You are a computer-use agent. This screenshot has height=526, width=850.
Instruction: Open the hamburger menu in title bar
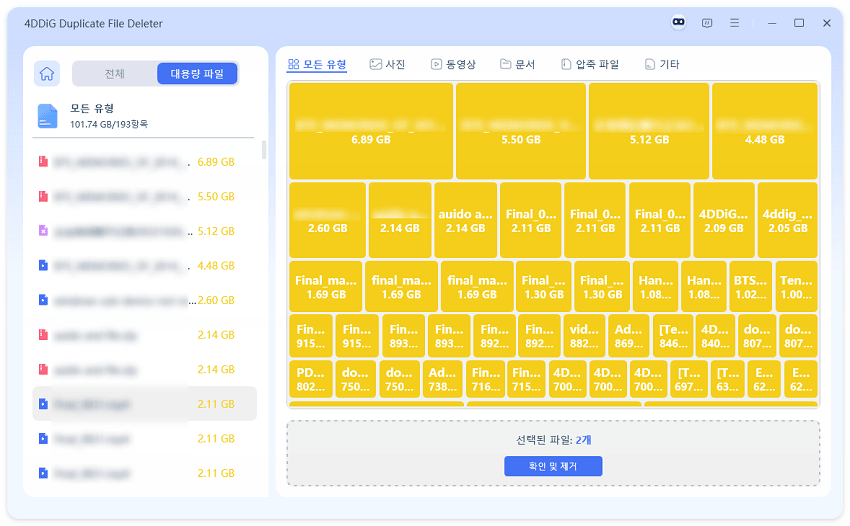(x=735, y=23)
